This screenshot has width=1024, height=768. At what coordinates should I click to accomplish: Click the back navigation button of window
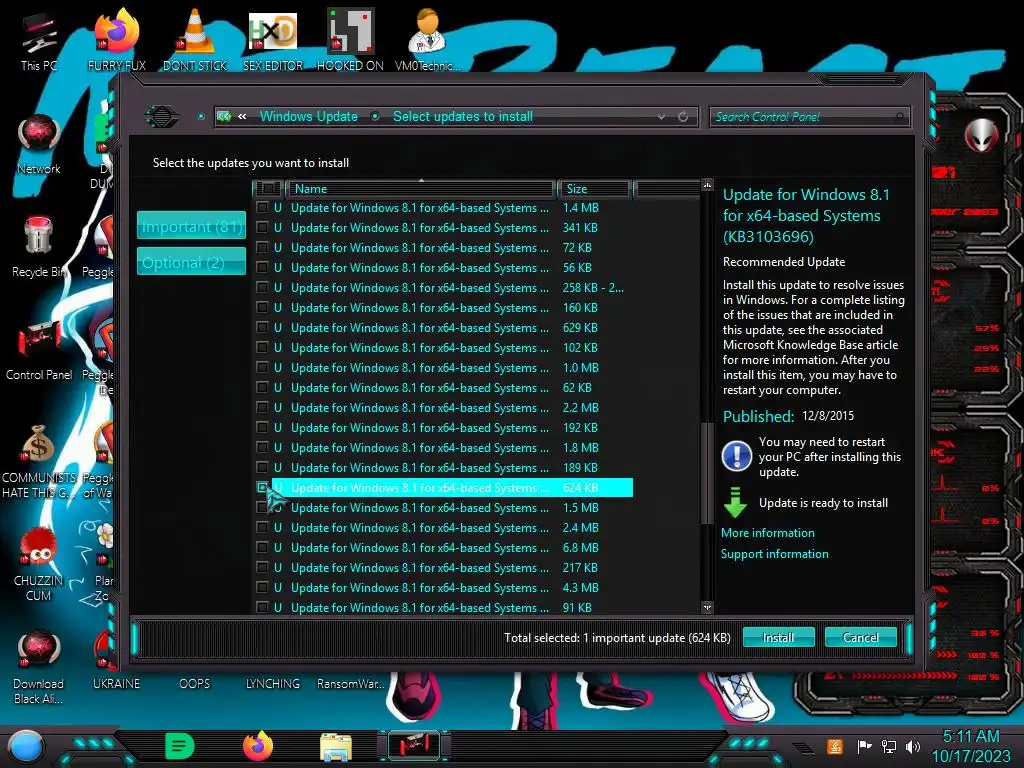(162, 117)
